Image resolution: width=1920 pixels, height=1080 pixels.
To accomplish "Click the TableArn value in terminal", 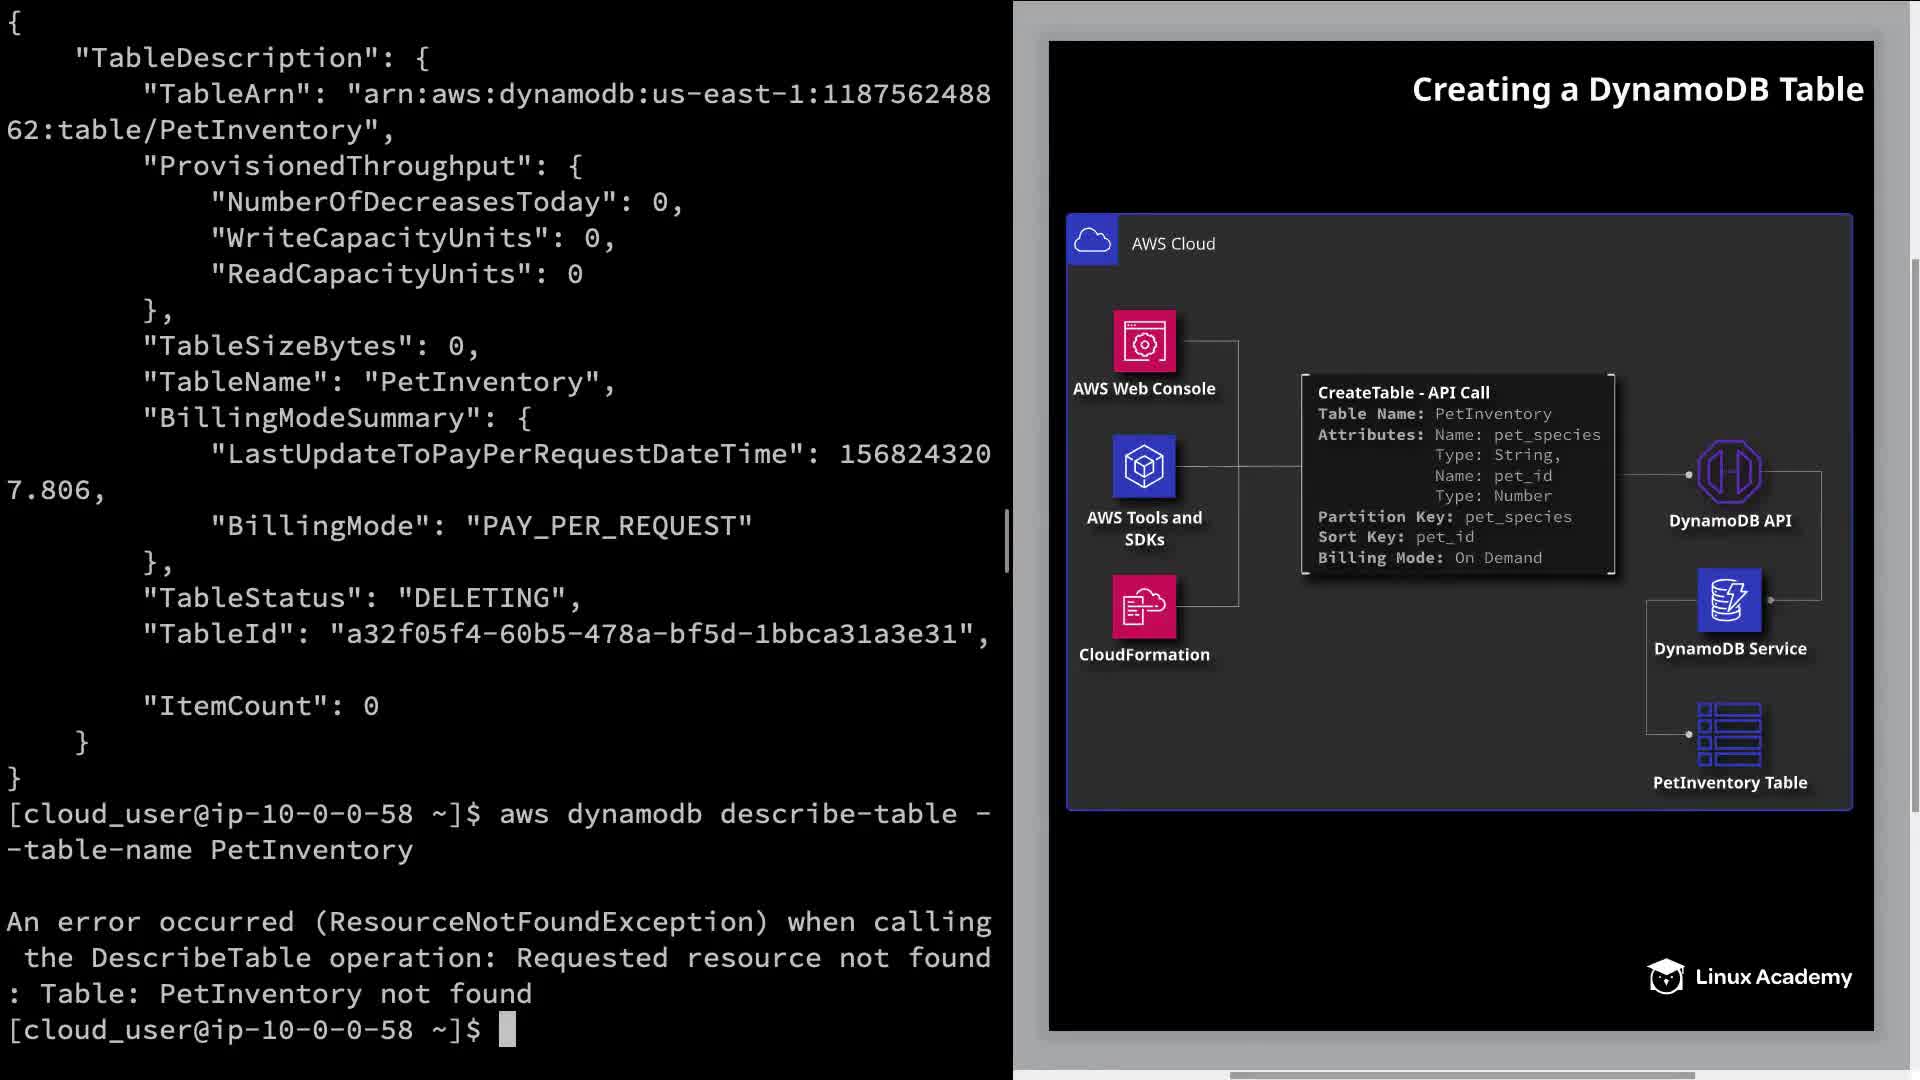I will point(668,94).
